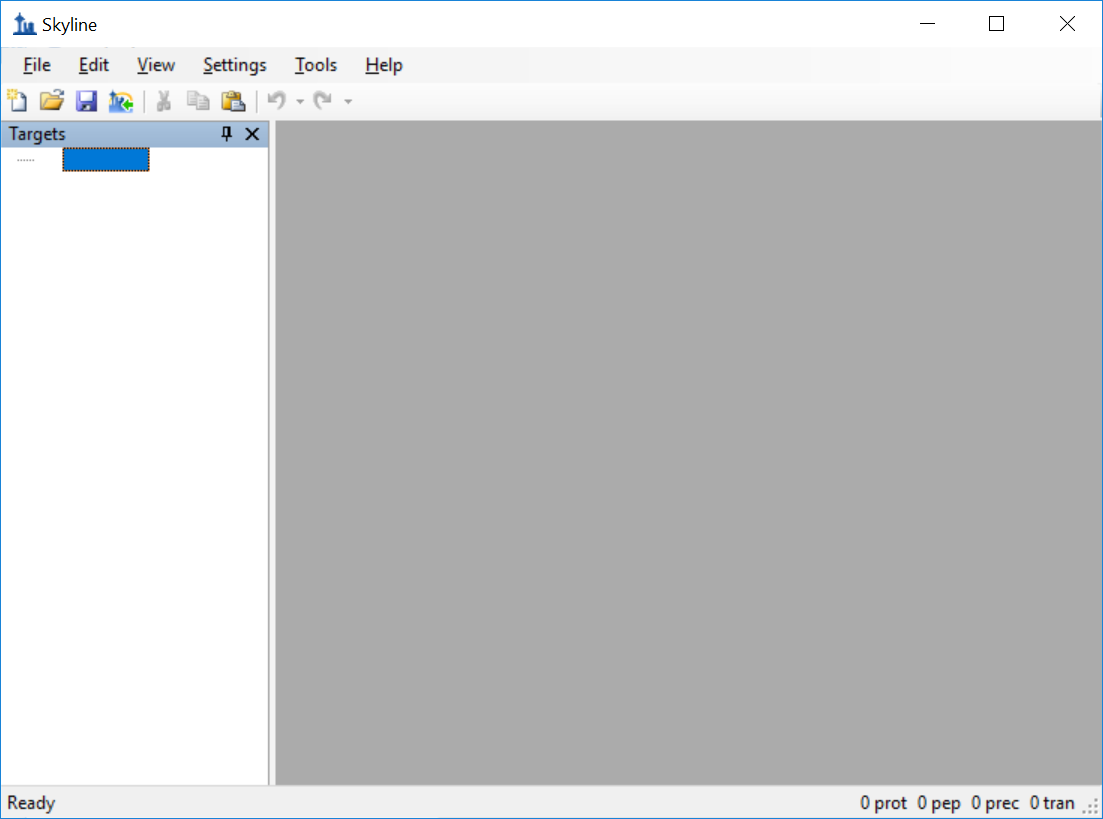Open the Tools menu
Viewport: 1103px width, 819px height.
pos(316,65)
